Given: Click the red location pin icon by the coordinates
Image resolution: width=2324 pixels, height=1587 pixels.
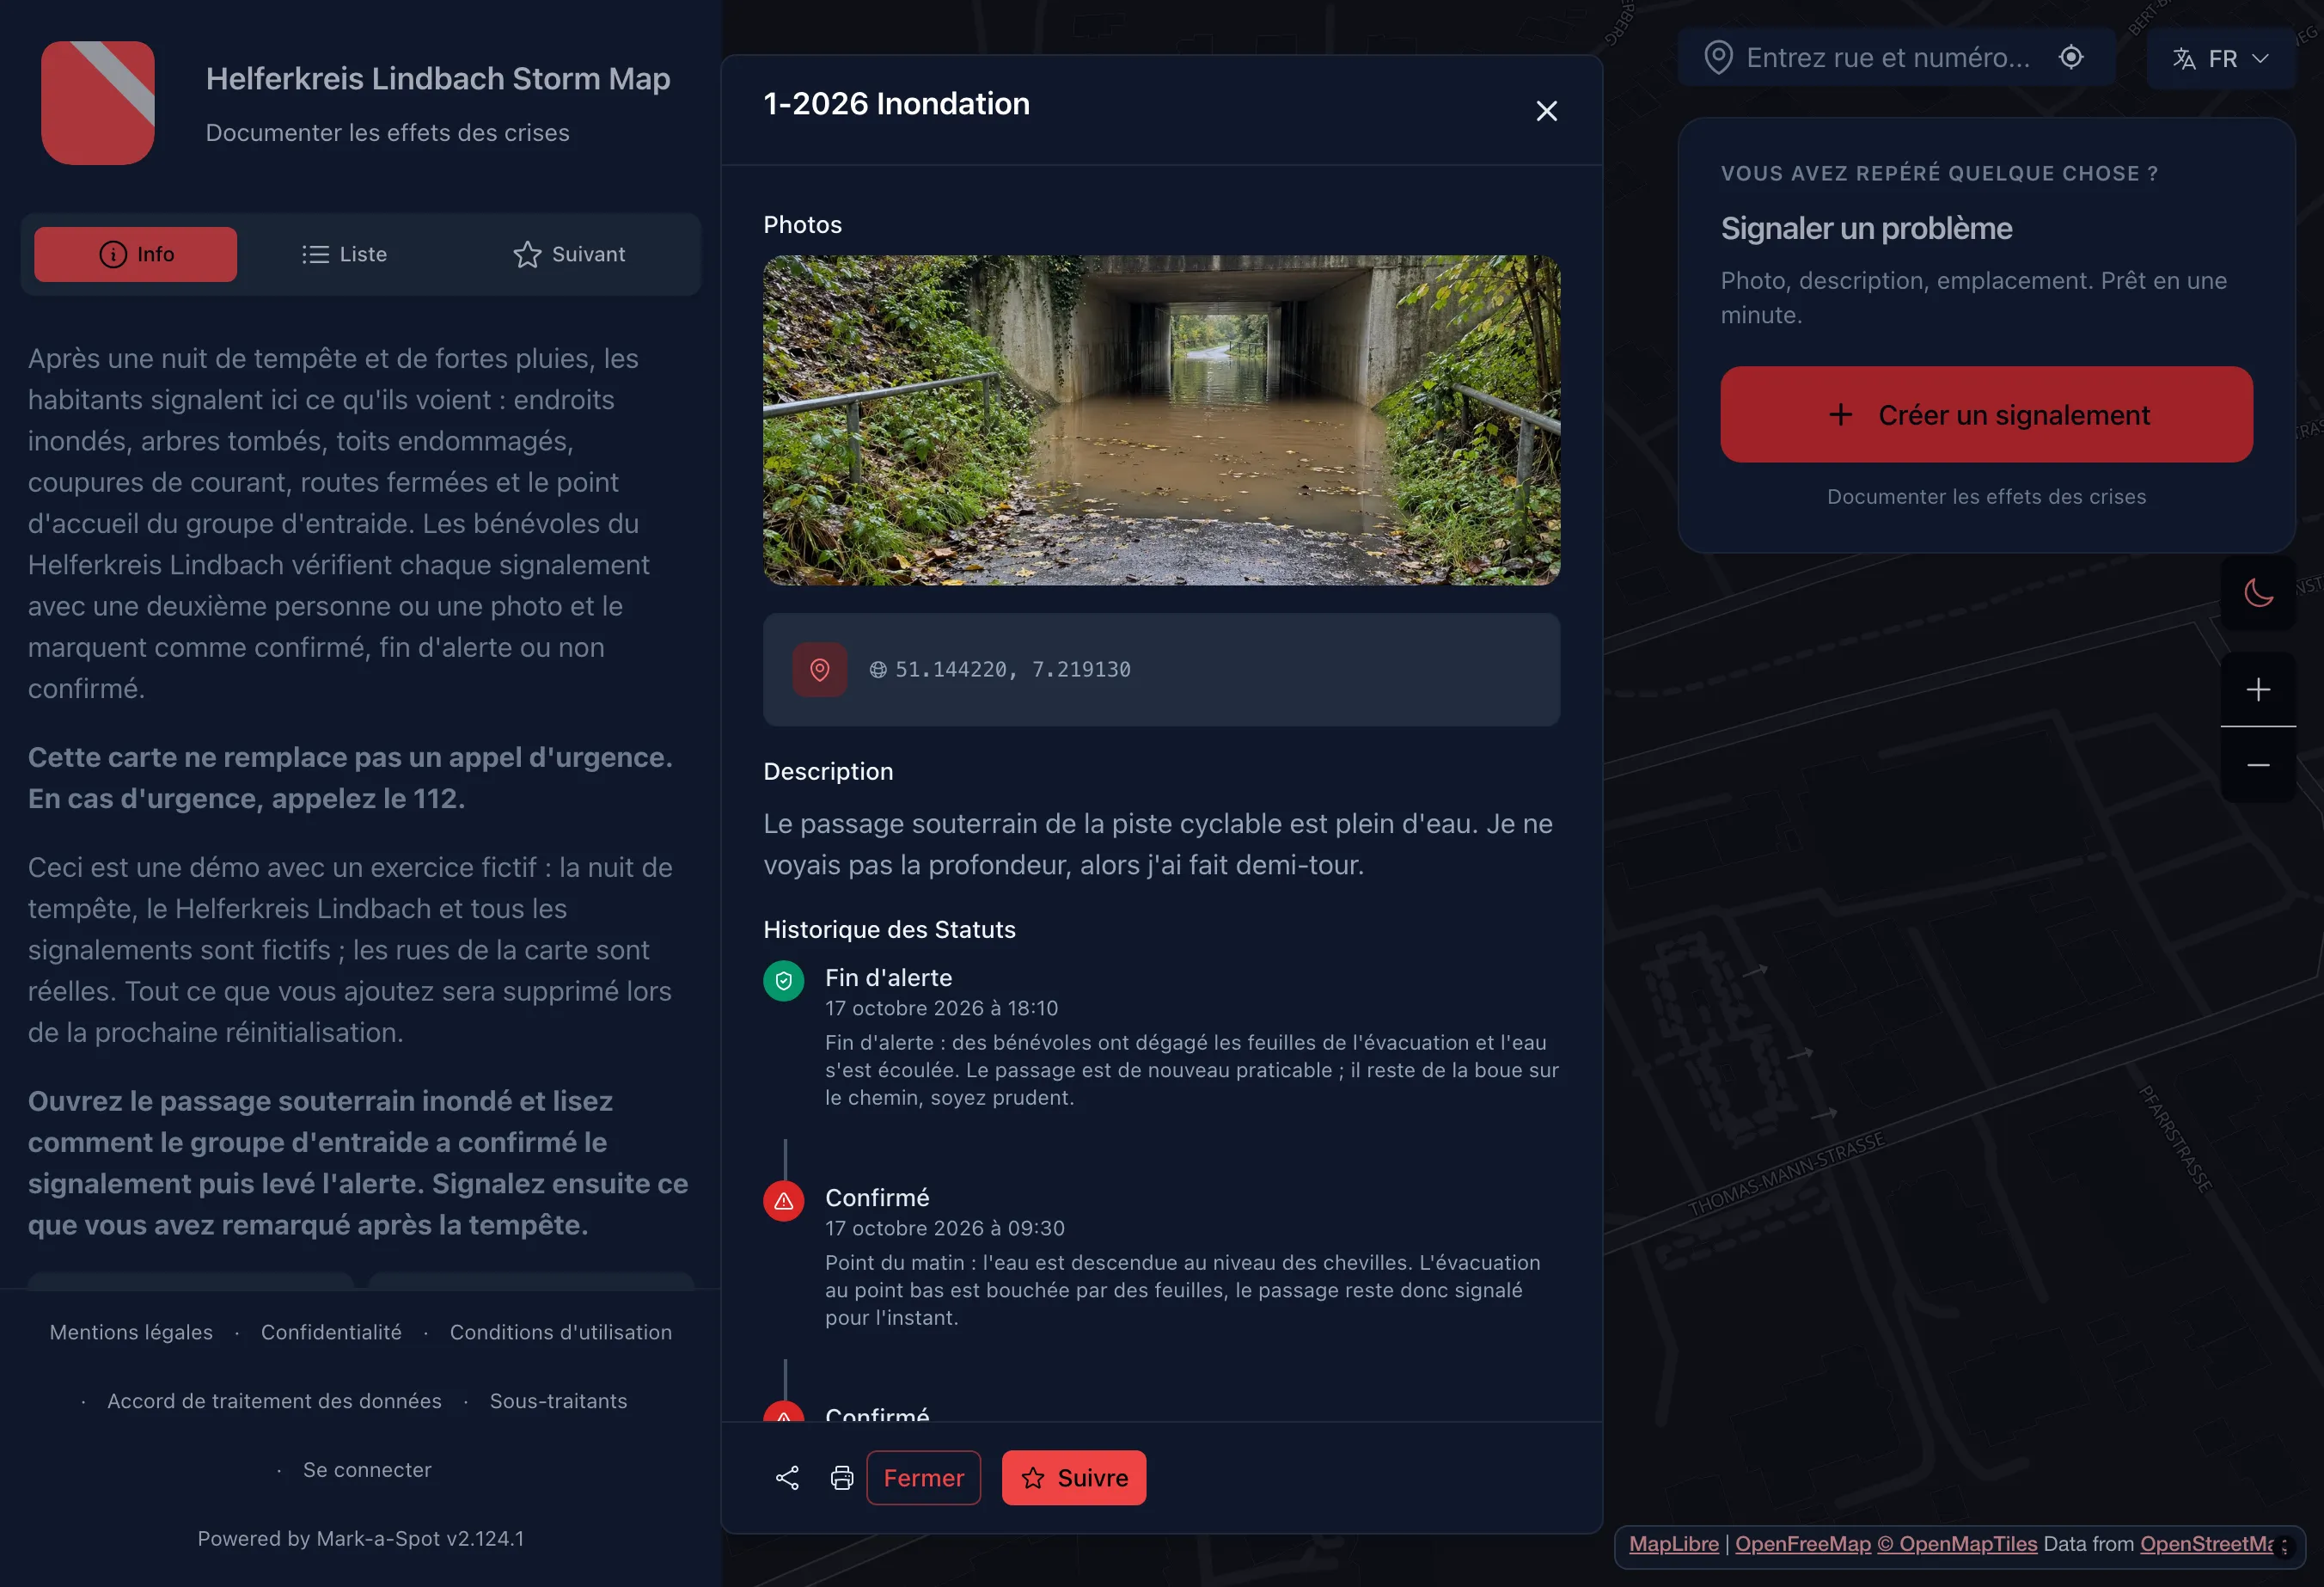Looking at the screenshot, I should (820, 669).
